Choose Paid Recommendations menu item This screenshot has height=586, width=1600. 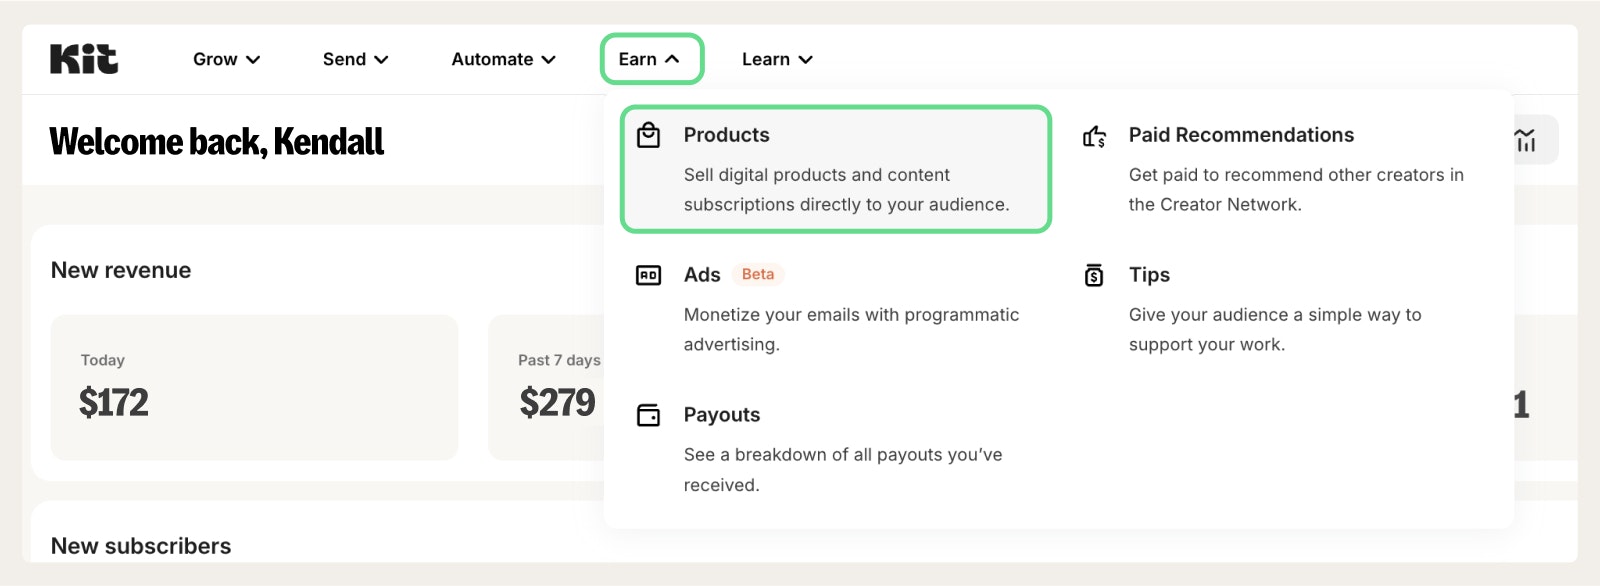pos(1241,135)
